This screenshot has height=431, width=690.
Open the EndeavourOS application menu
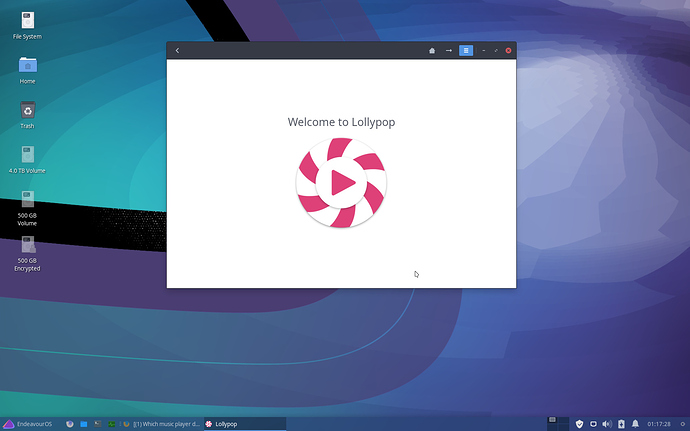point(27,424)
